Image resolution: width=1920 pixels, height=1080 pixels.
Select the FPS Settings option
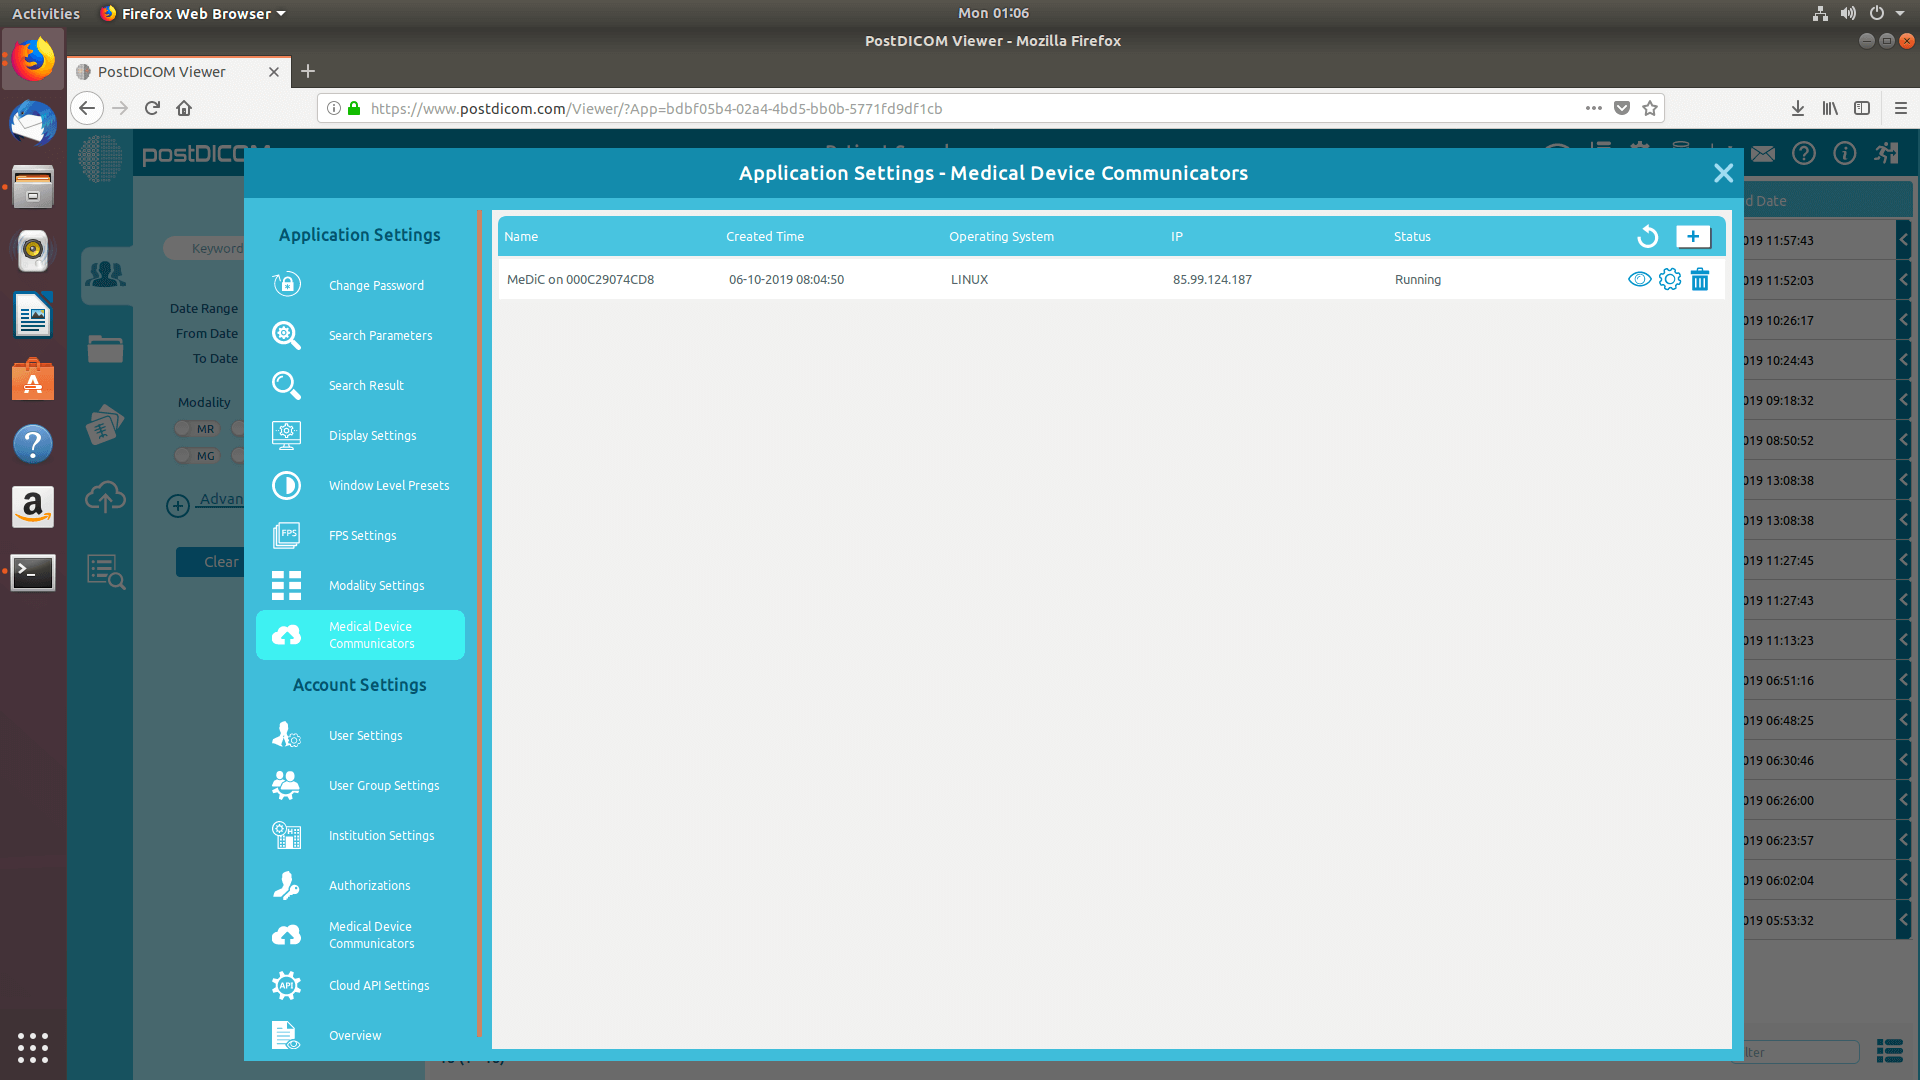point(361,535)
